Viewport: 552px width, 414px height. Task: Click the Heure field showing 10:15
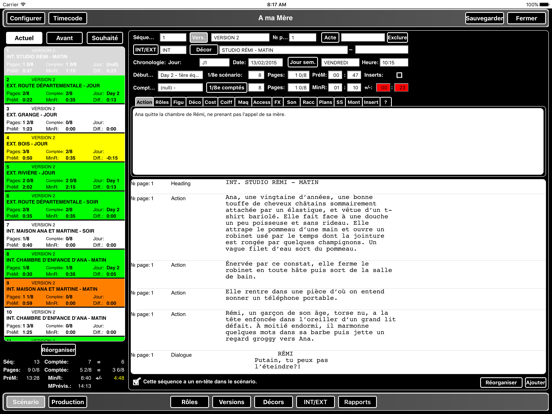pos(394,63)
